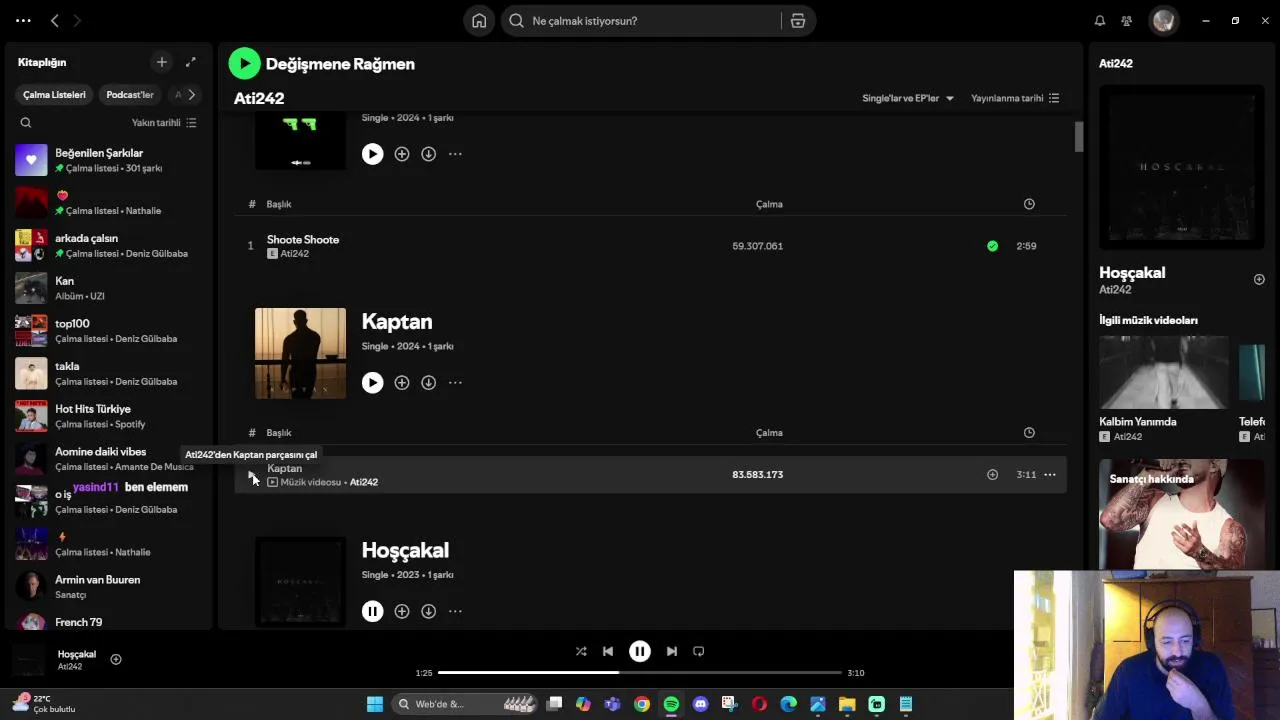Open Kan album by UZI

tap(108, 288)
